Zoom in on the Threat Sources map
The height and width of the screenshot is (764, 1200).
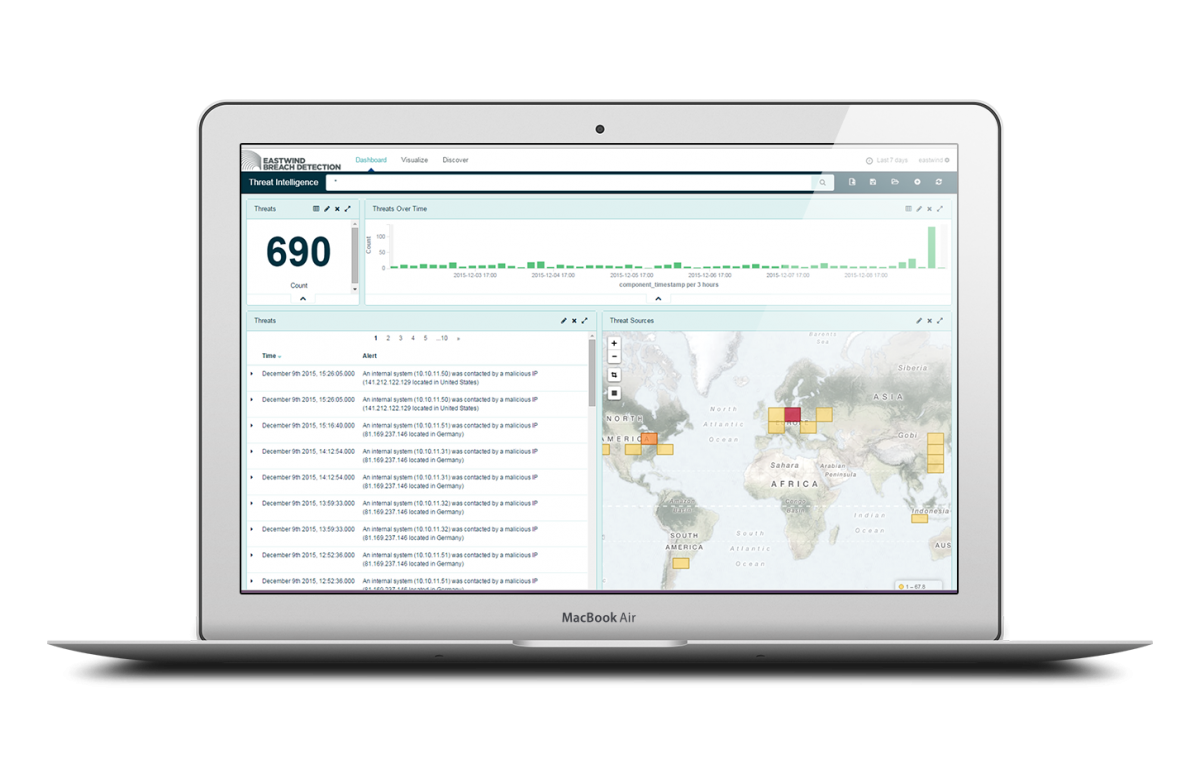[614, 343]
